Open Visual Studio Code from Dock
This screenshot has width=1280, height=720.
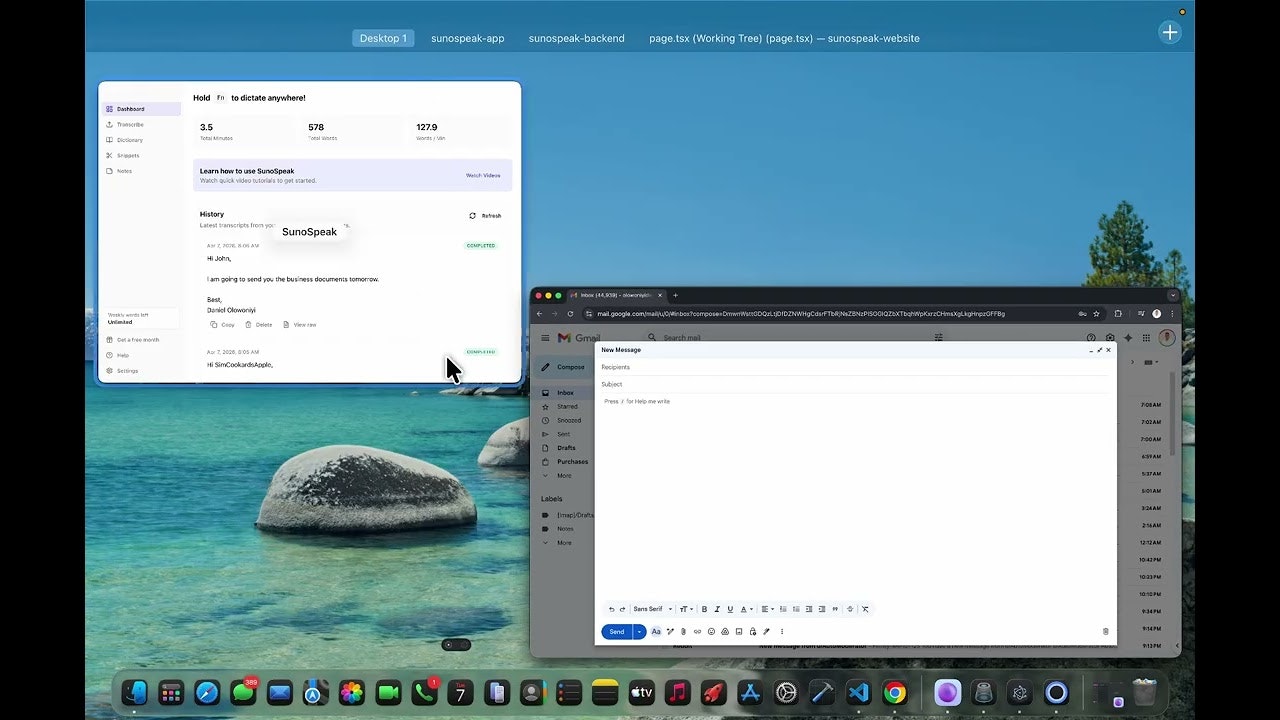pos(858,692)
